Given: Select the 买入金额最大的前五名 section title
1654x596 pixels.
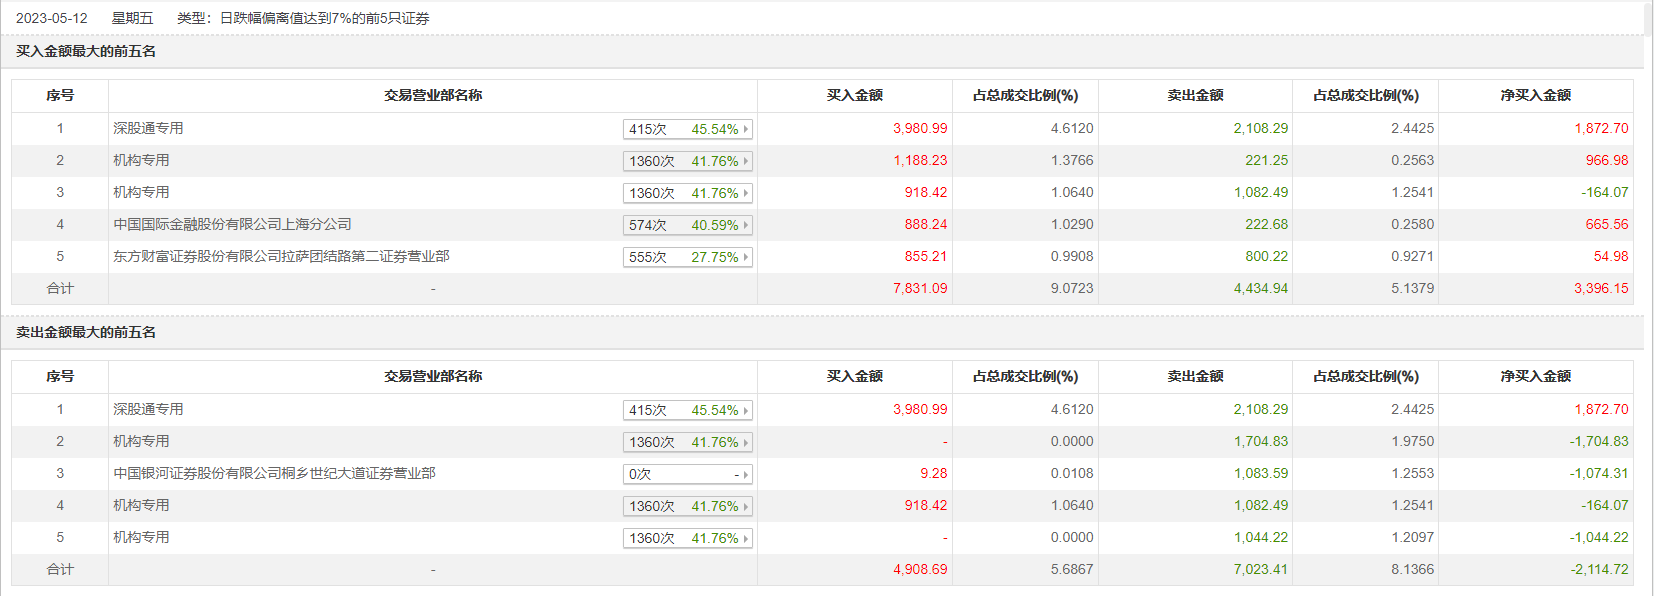Looking at the screenshot, I should coord(86,51).
